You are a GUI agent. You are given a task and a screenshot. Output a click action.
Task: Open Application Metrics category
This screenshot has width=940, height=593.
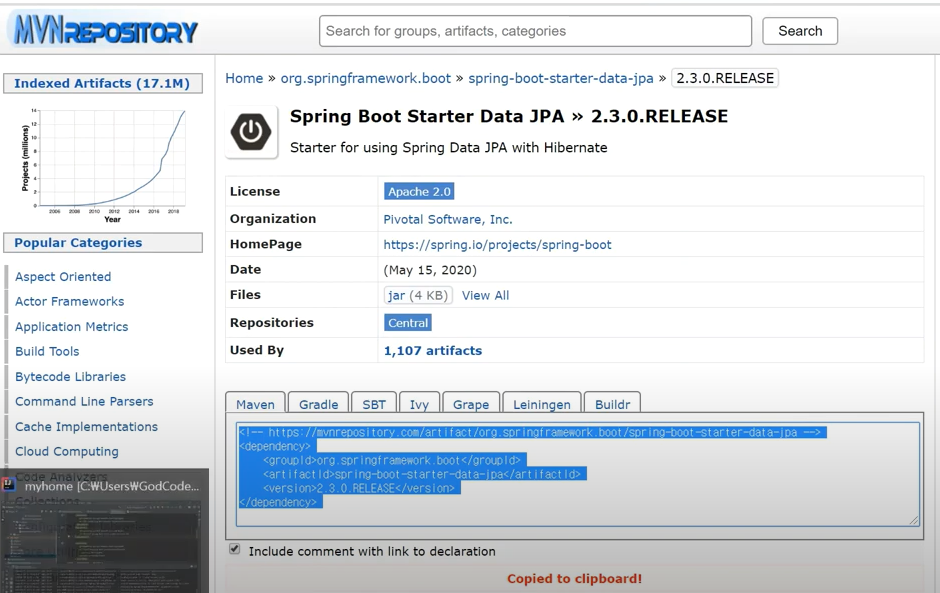tap(71, 327)
